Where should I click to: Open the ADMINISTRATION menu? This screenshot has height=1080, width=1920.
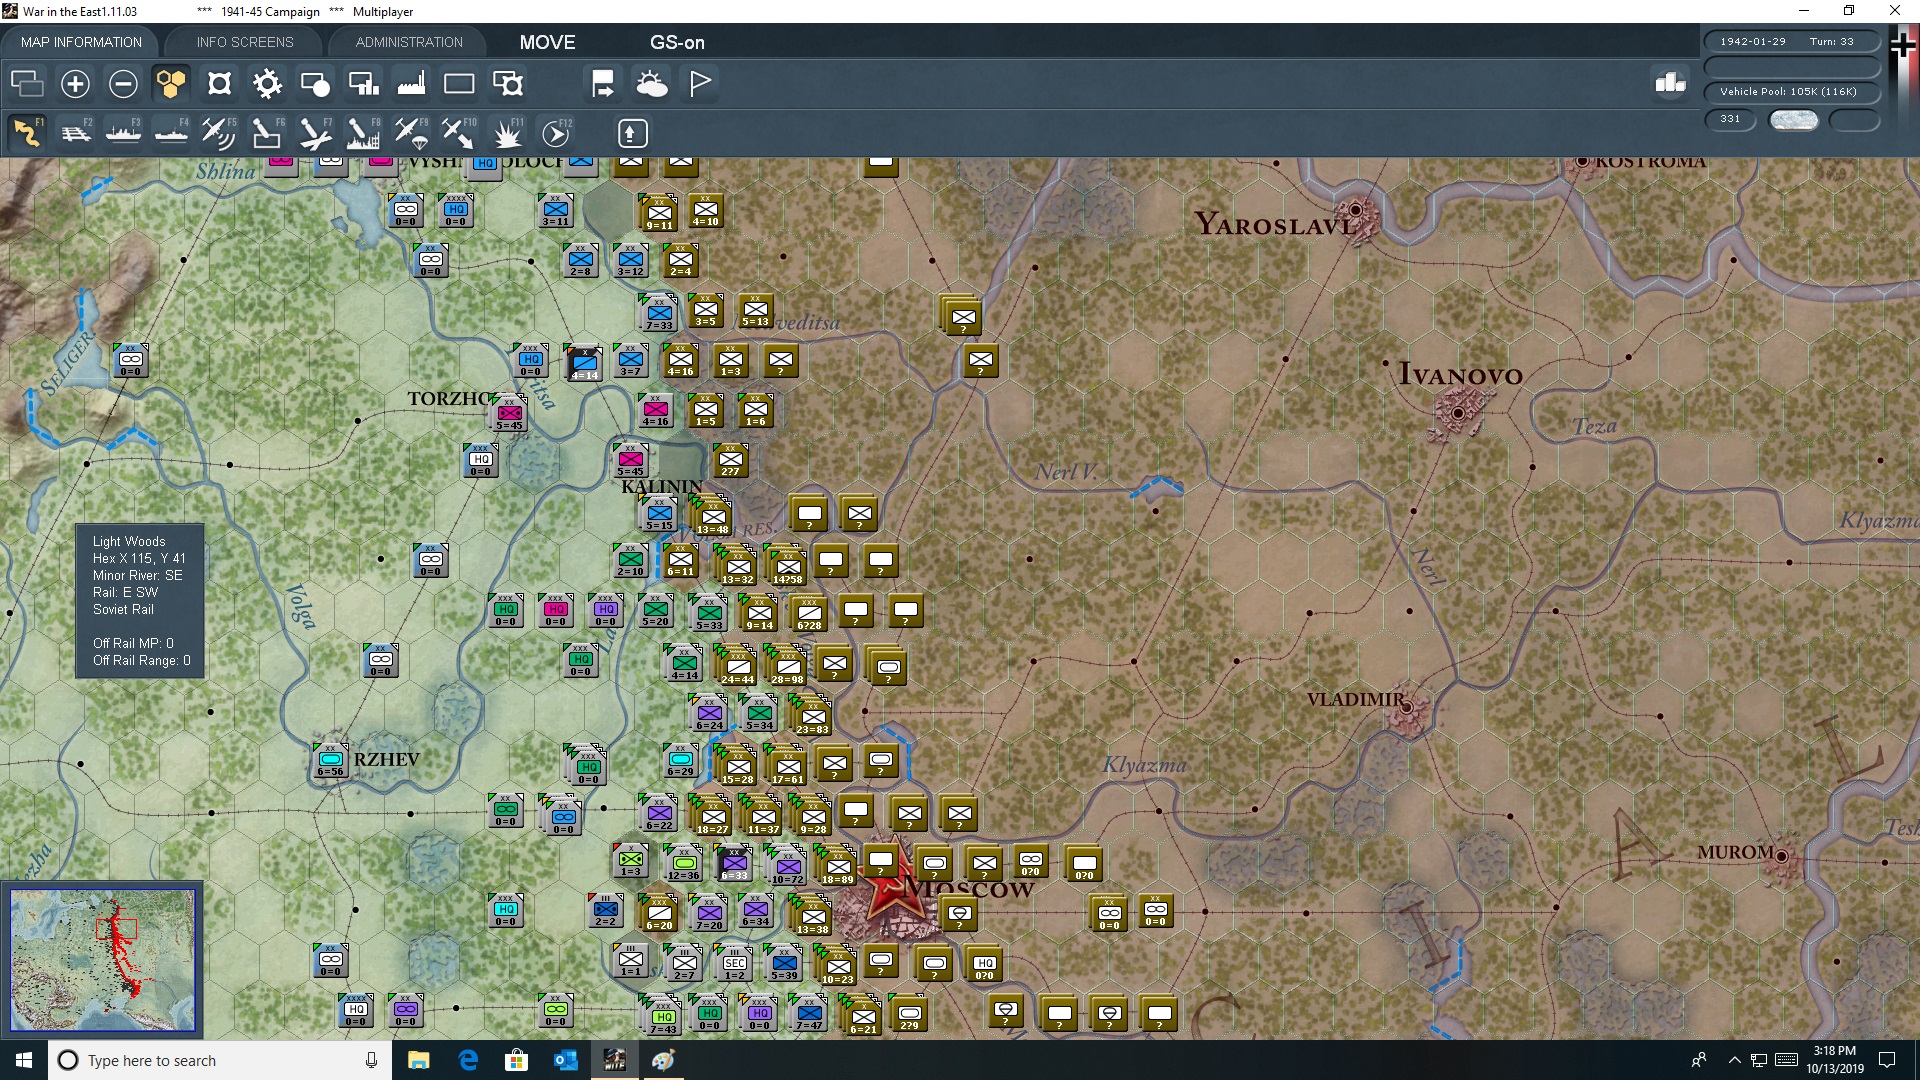(407, 42)
